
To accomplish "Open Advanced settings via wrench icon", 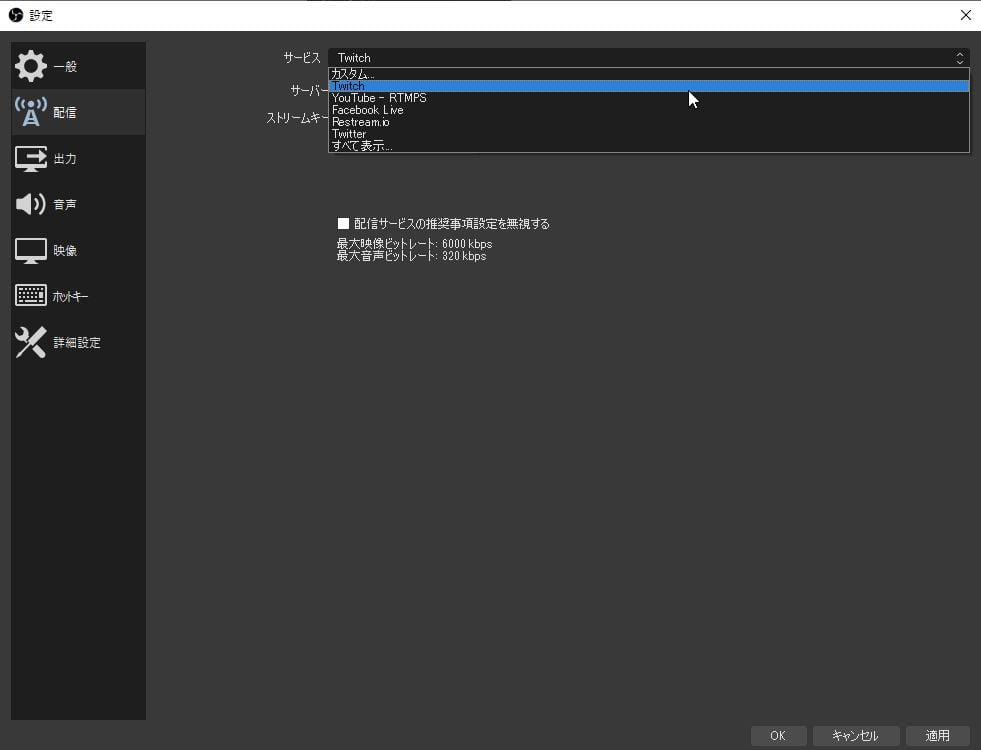I will pyautogui.click(x=31, y=342).
